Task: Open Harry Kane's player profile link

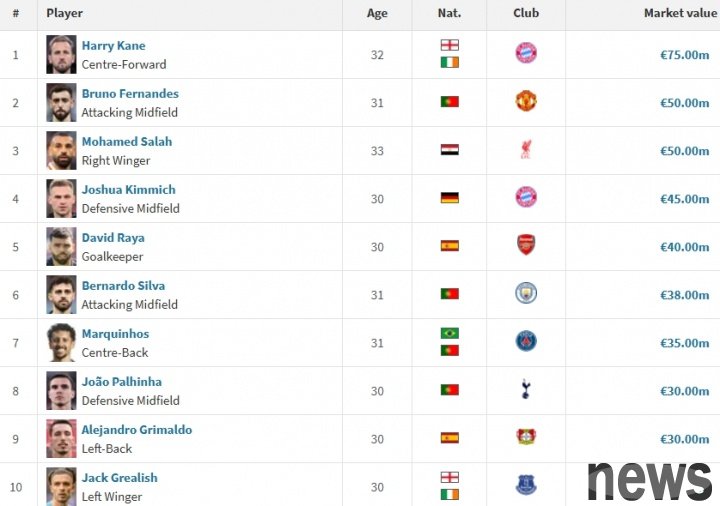Action: tap(113, 46)
